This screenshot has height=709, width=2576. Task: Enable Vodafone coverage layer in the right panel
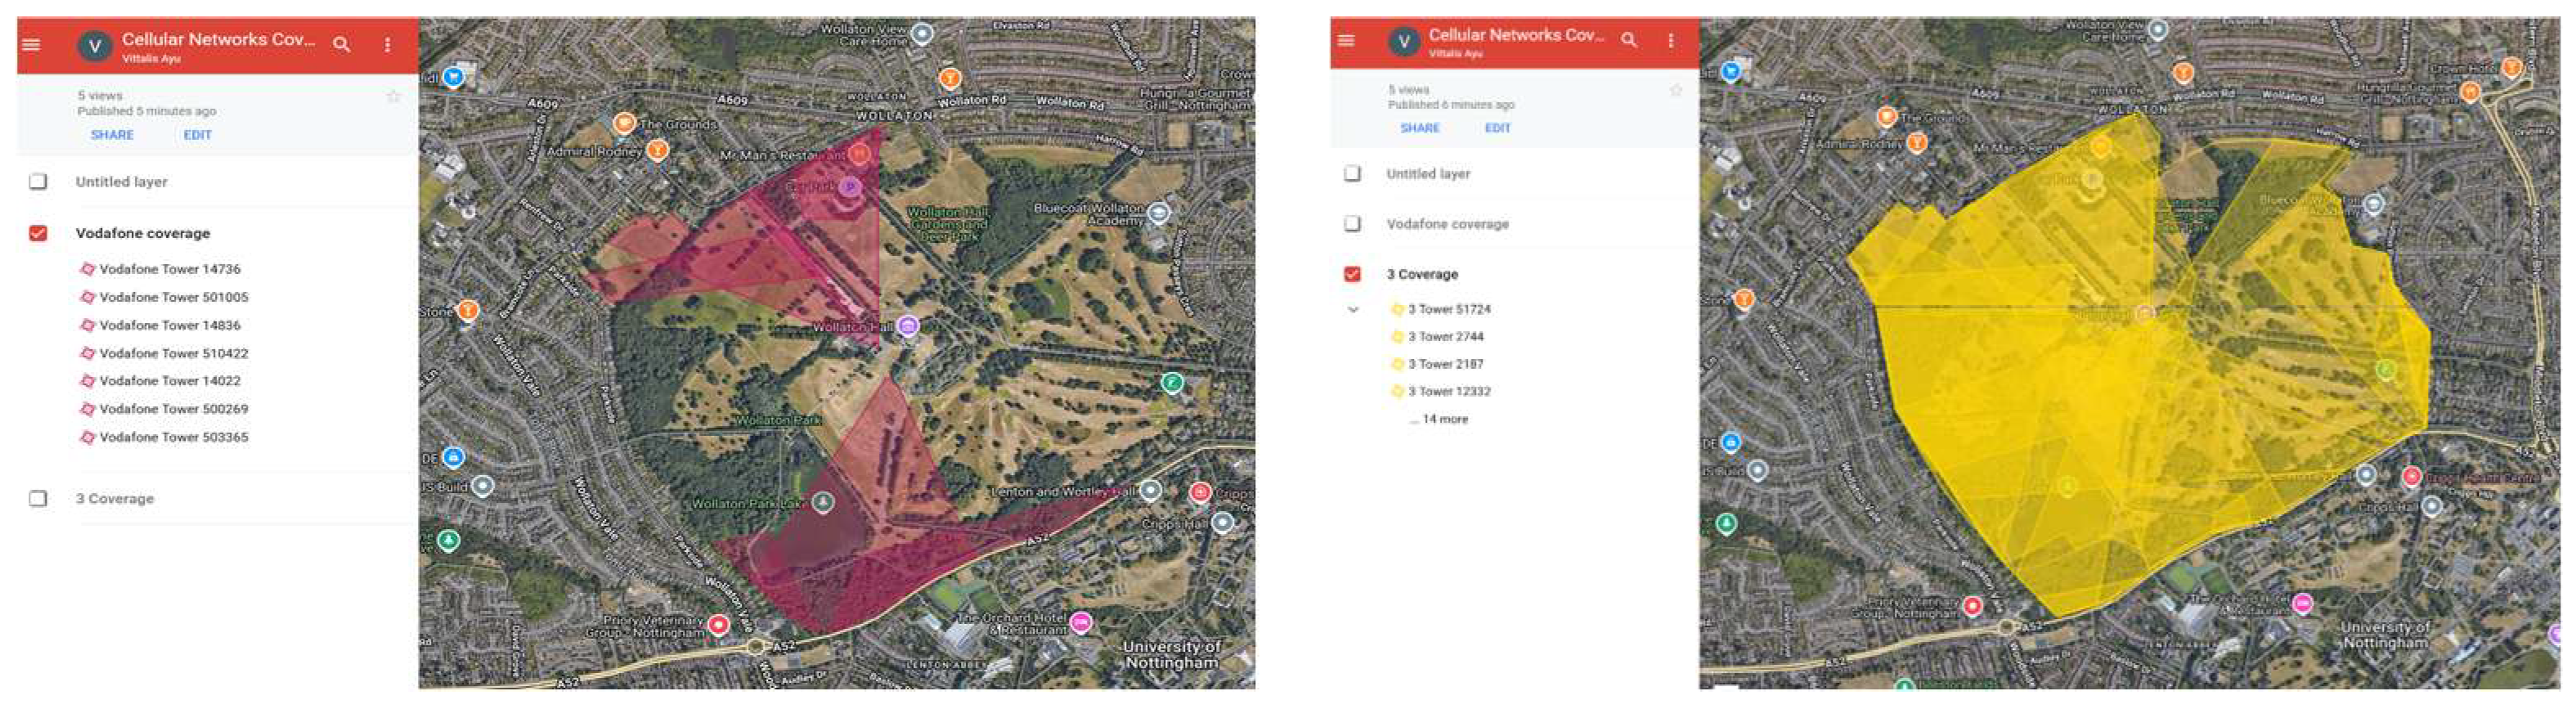[x=1352, y=223]
